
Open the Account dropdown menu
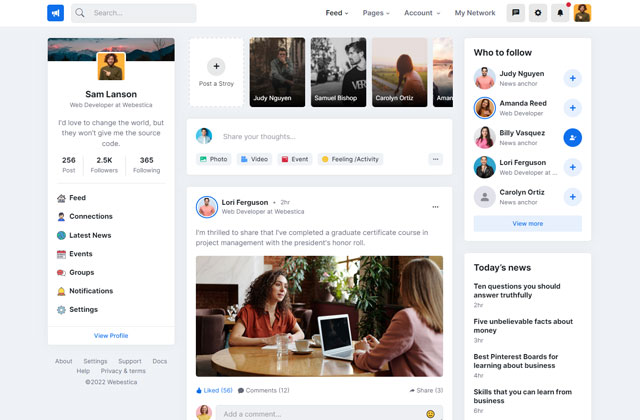click(x=422, y=13)
